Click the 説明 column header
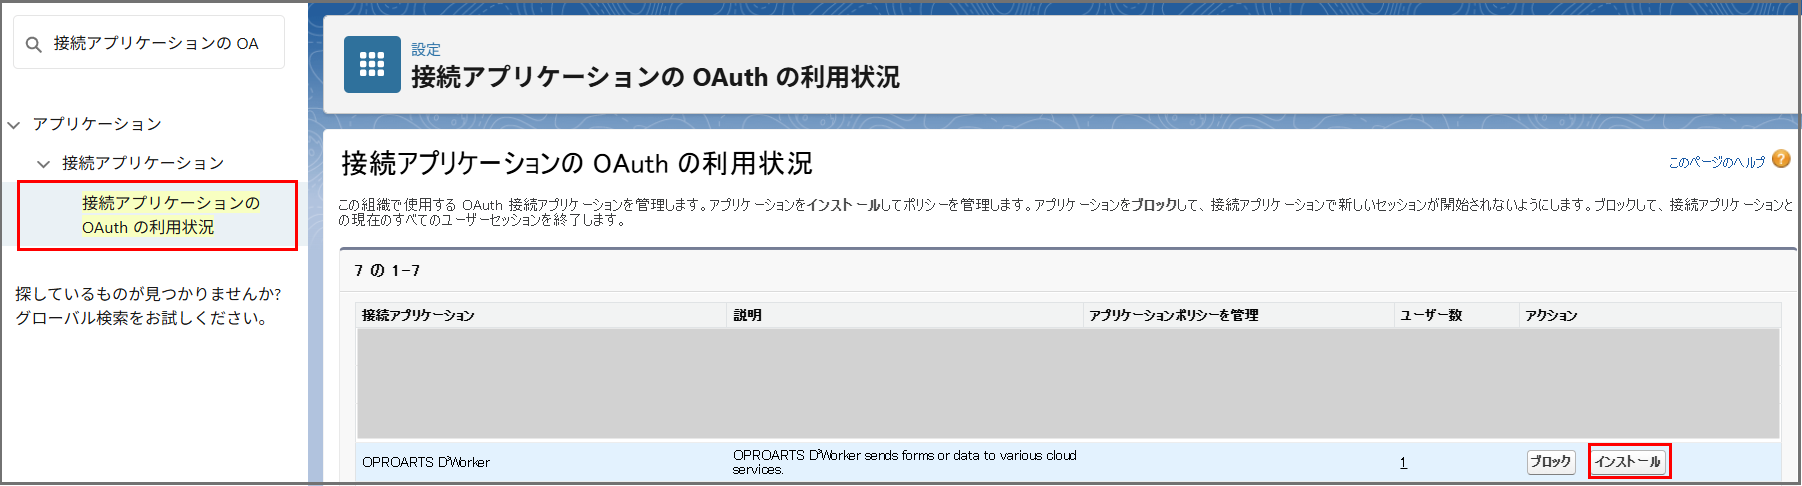The width and height of the screenshot is (1802, 486). pyautogui.click(x=747, y=315)
